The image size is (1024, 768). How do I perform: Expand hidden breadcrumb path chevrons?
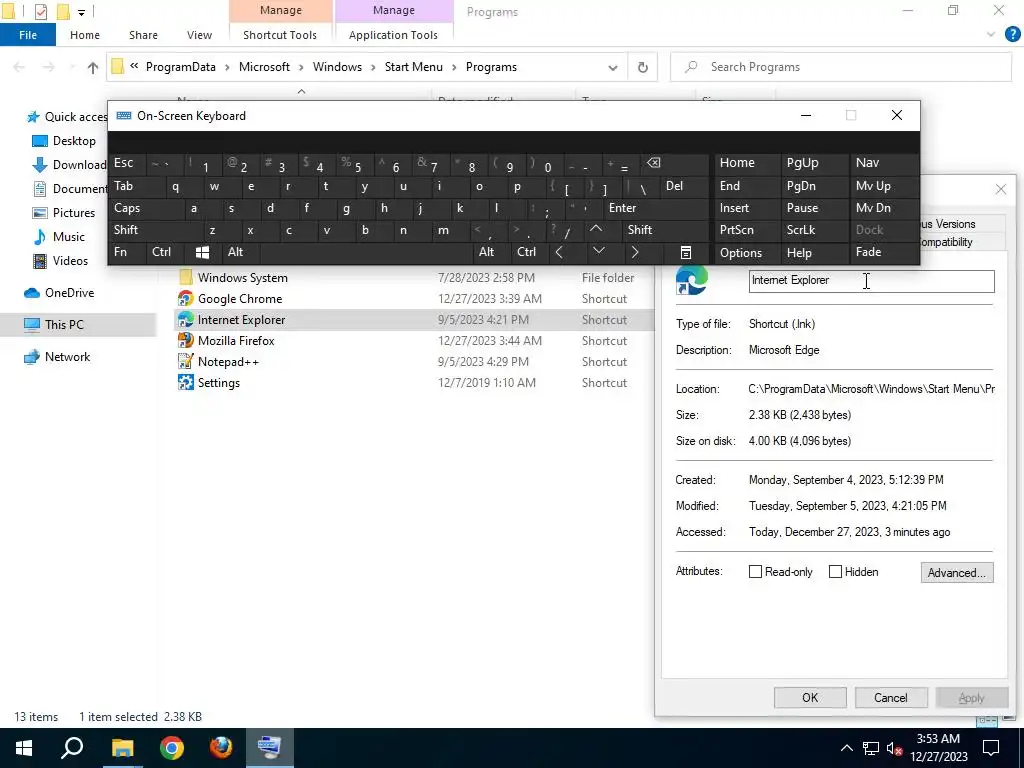134,67
